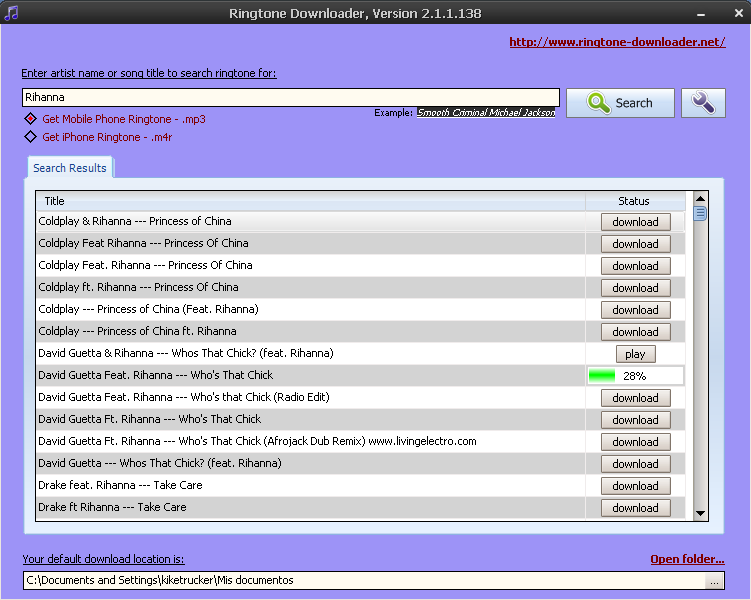This screenshot has height=600, width=751.
Task: Click the wrench settings icon button
Action: [x=703, y=102]
